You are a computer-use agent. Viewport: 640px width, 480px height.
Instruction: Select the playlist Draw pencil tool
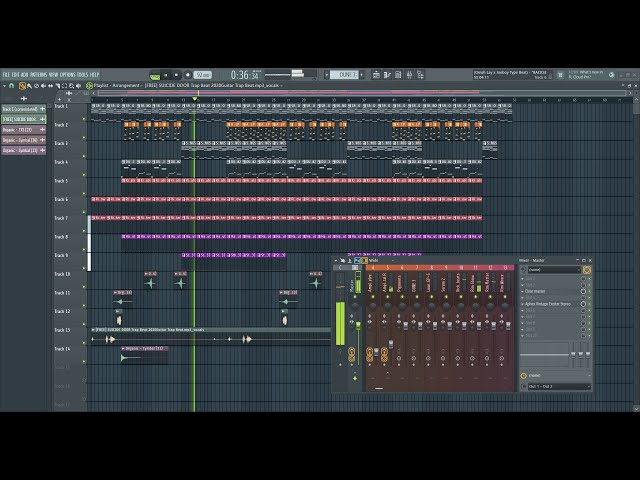tap(22, 86)
